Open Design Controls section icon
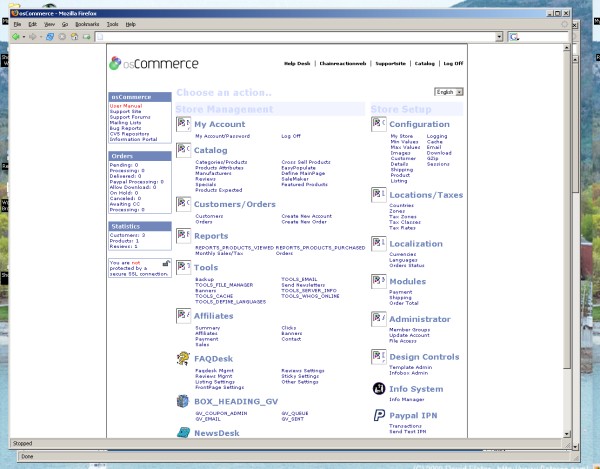The width and height of the screenshot is (600, 469). (378, 357)
